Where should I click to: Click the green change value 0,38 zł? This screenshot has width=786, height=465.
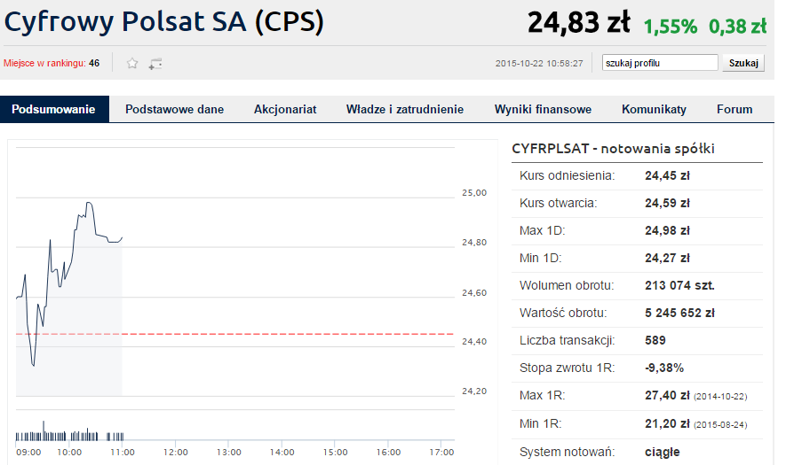[737, 27]
